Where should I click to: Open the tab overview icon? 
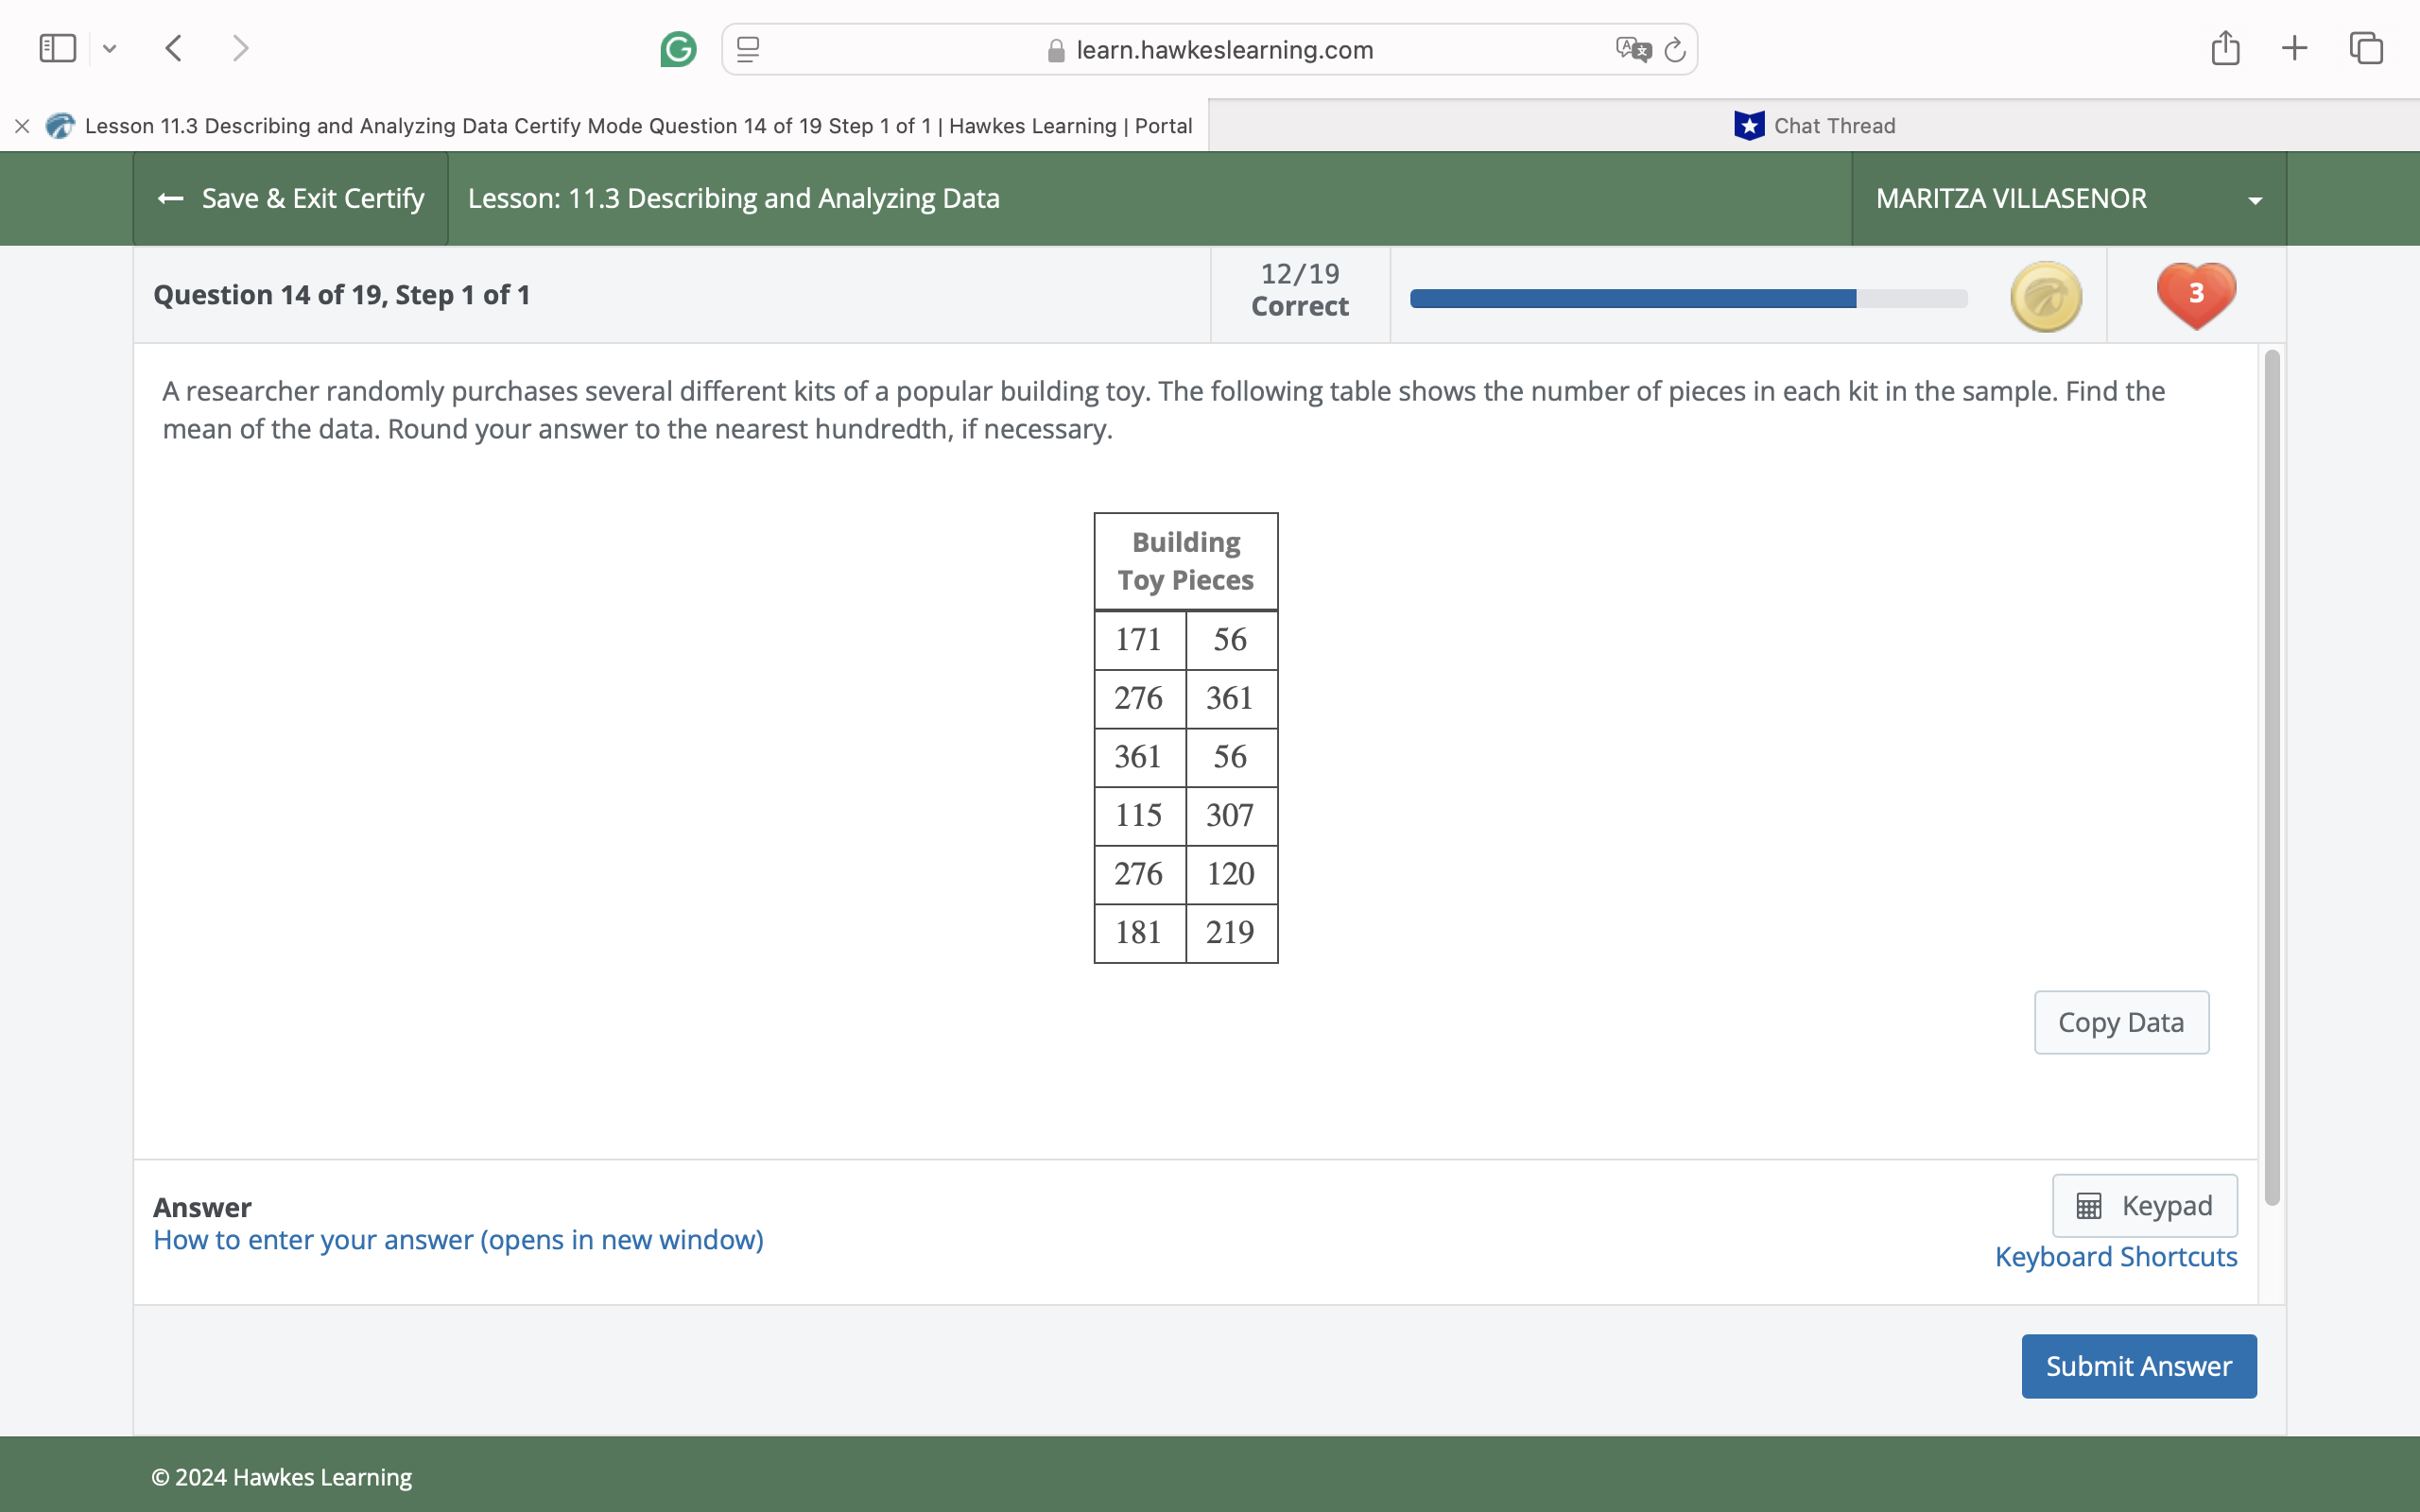point(2364,47)
